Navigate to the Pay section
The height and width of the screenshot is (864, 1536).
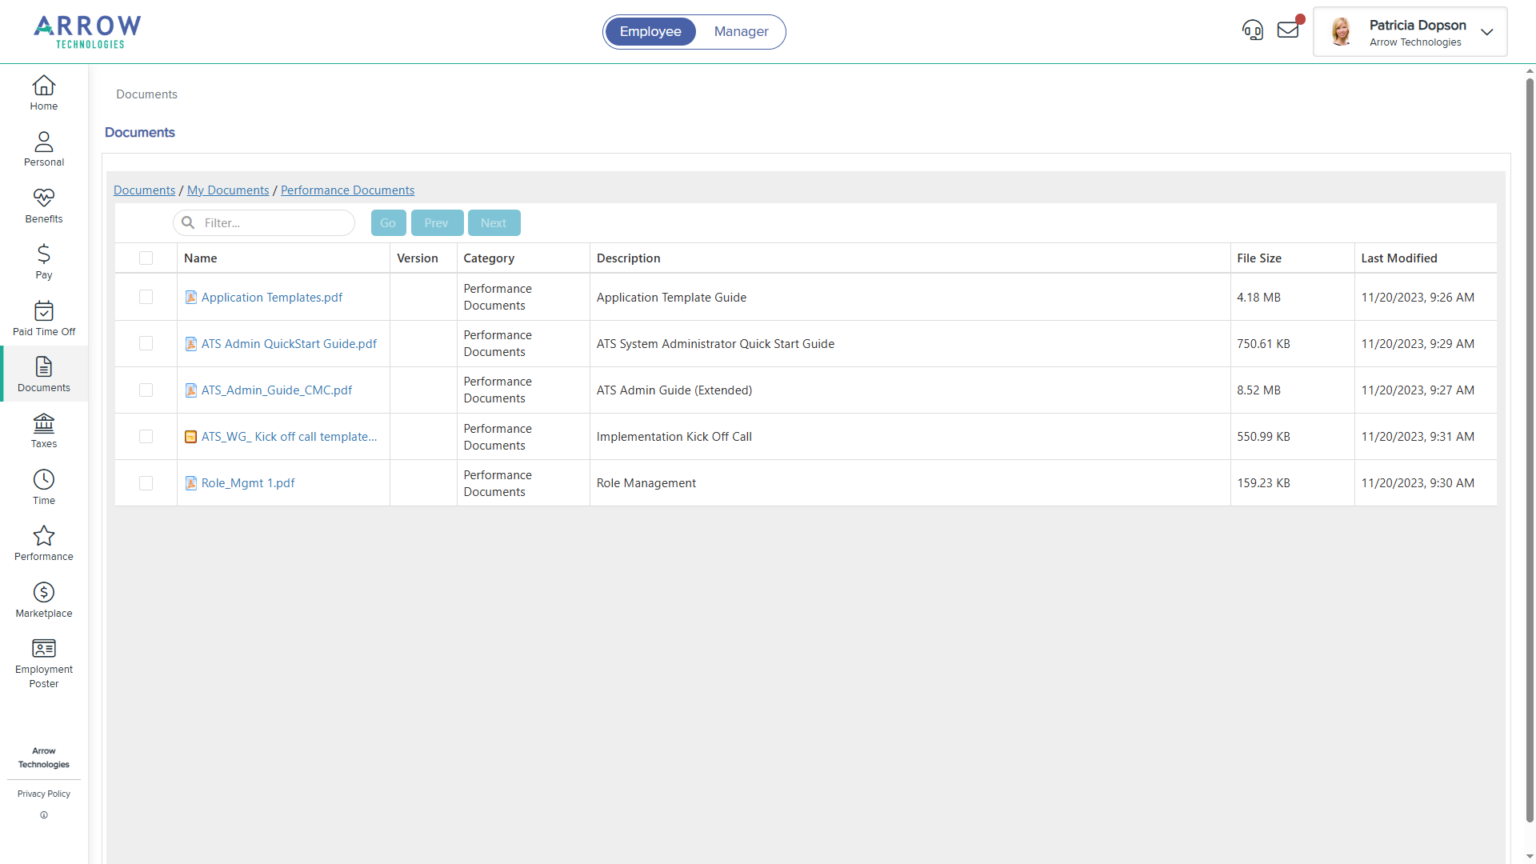(x=43, y=261)
